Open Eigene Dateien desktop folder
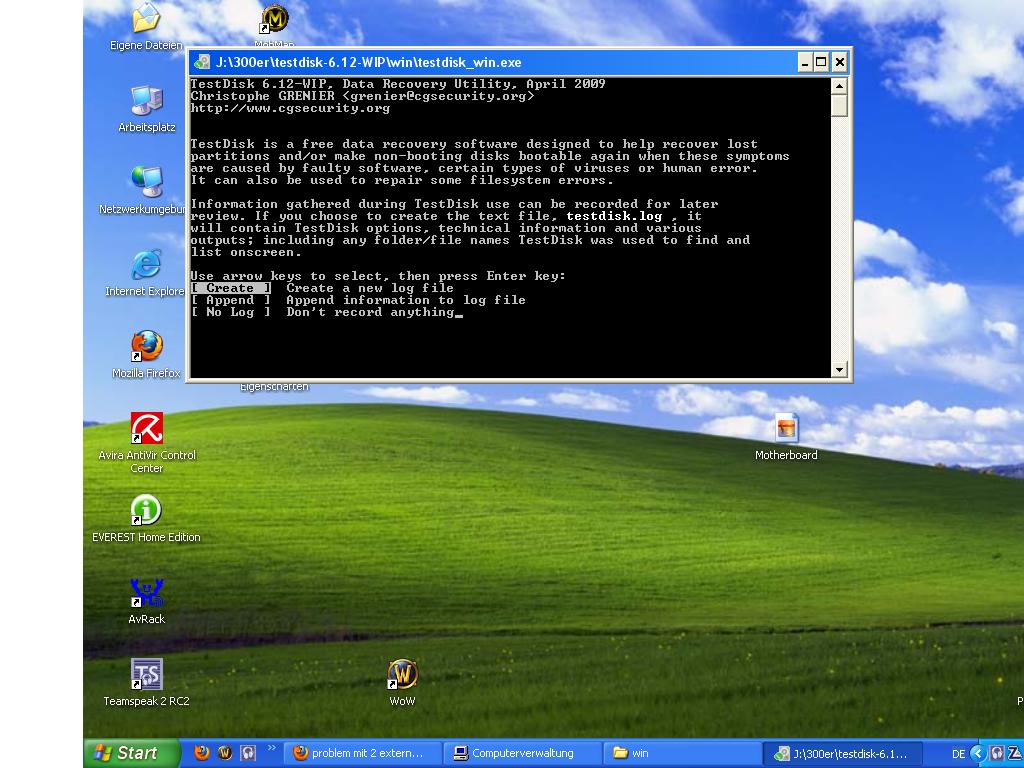The width and height of the screenshot is (1024, 768). pos(146,26)
